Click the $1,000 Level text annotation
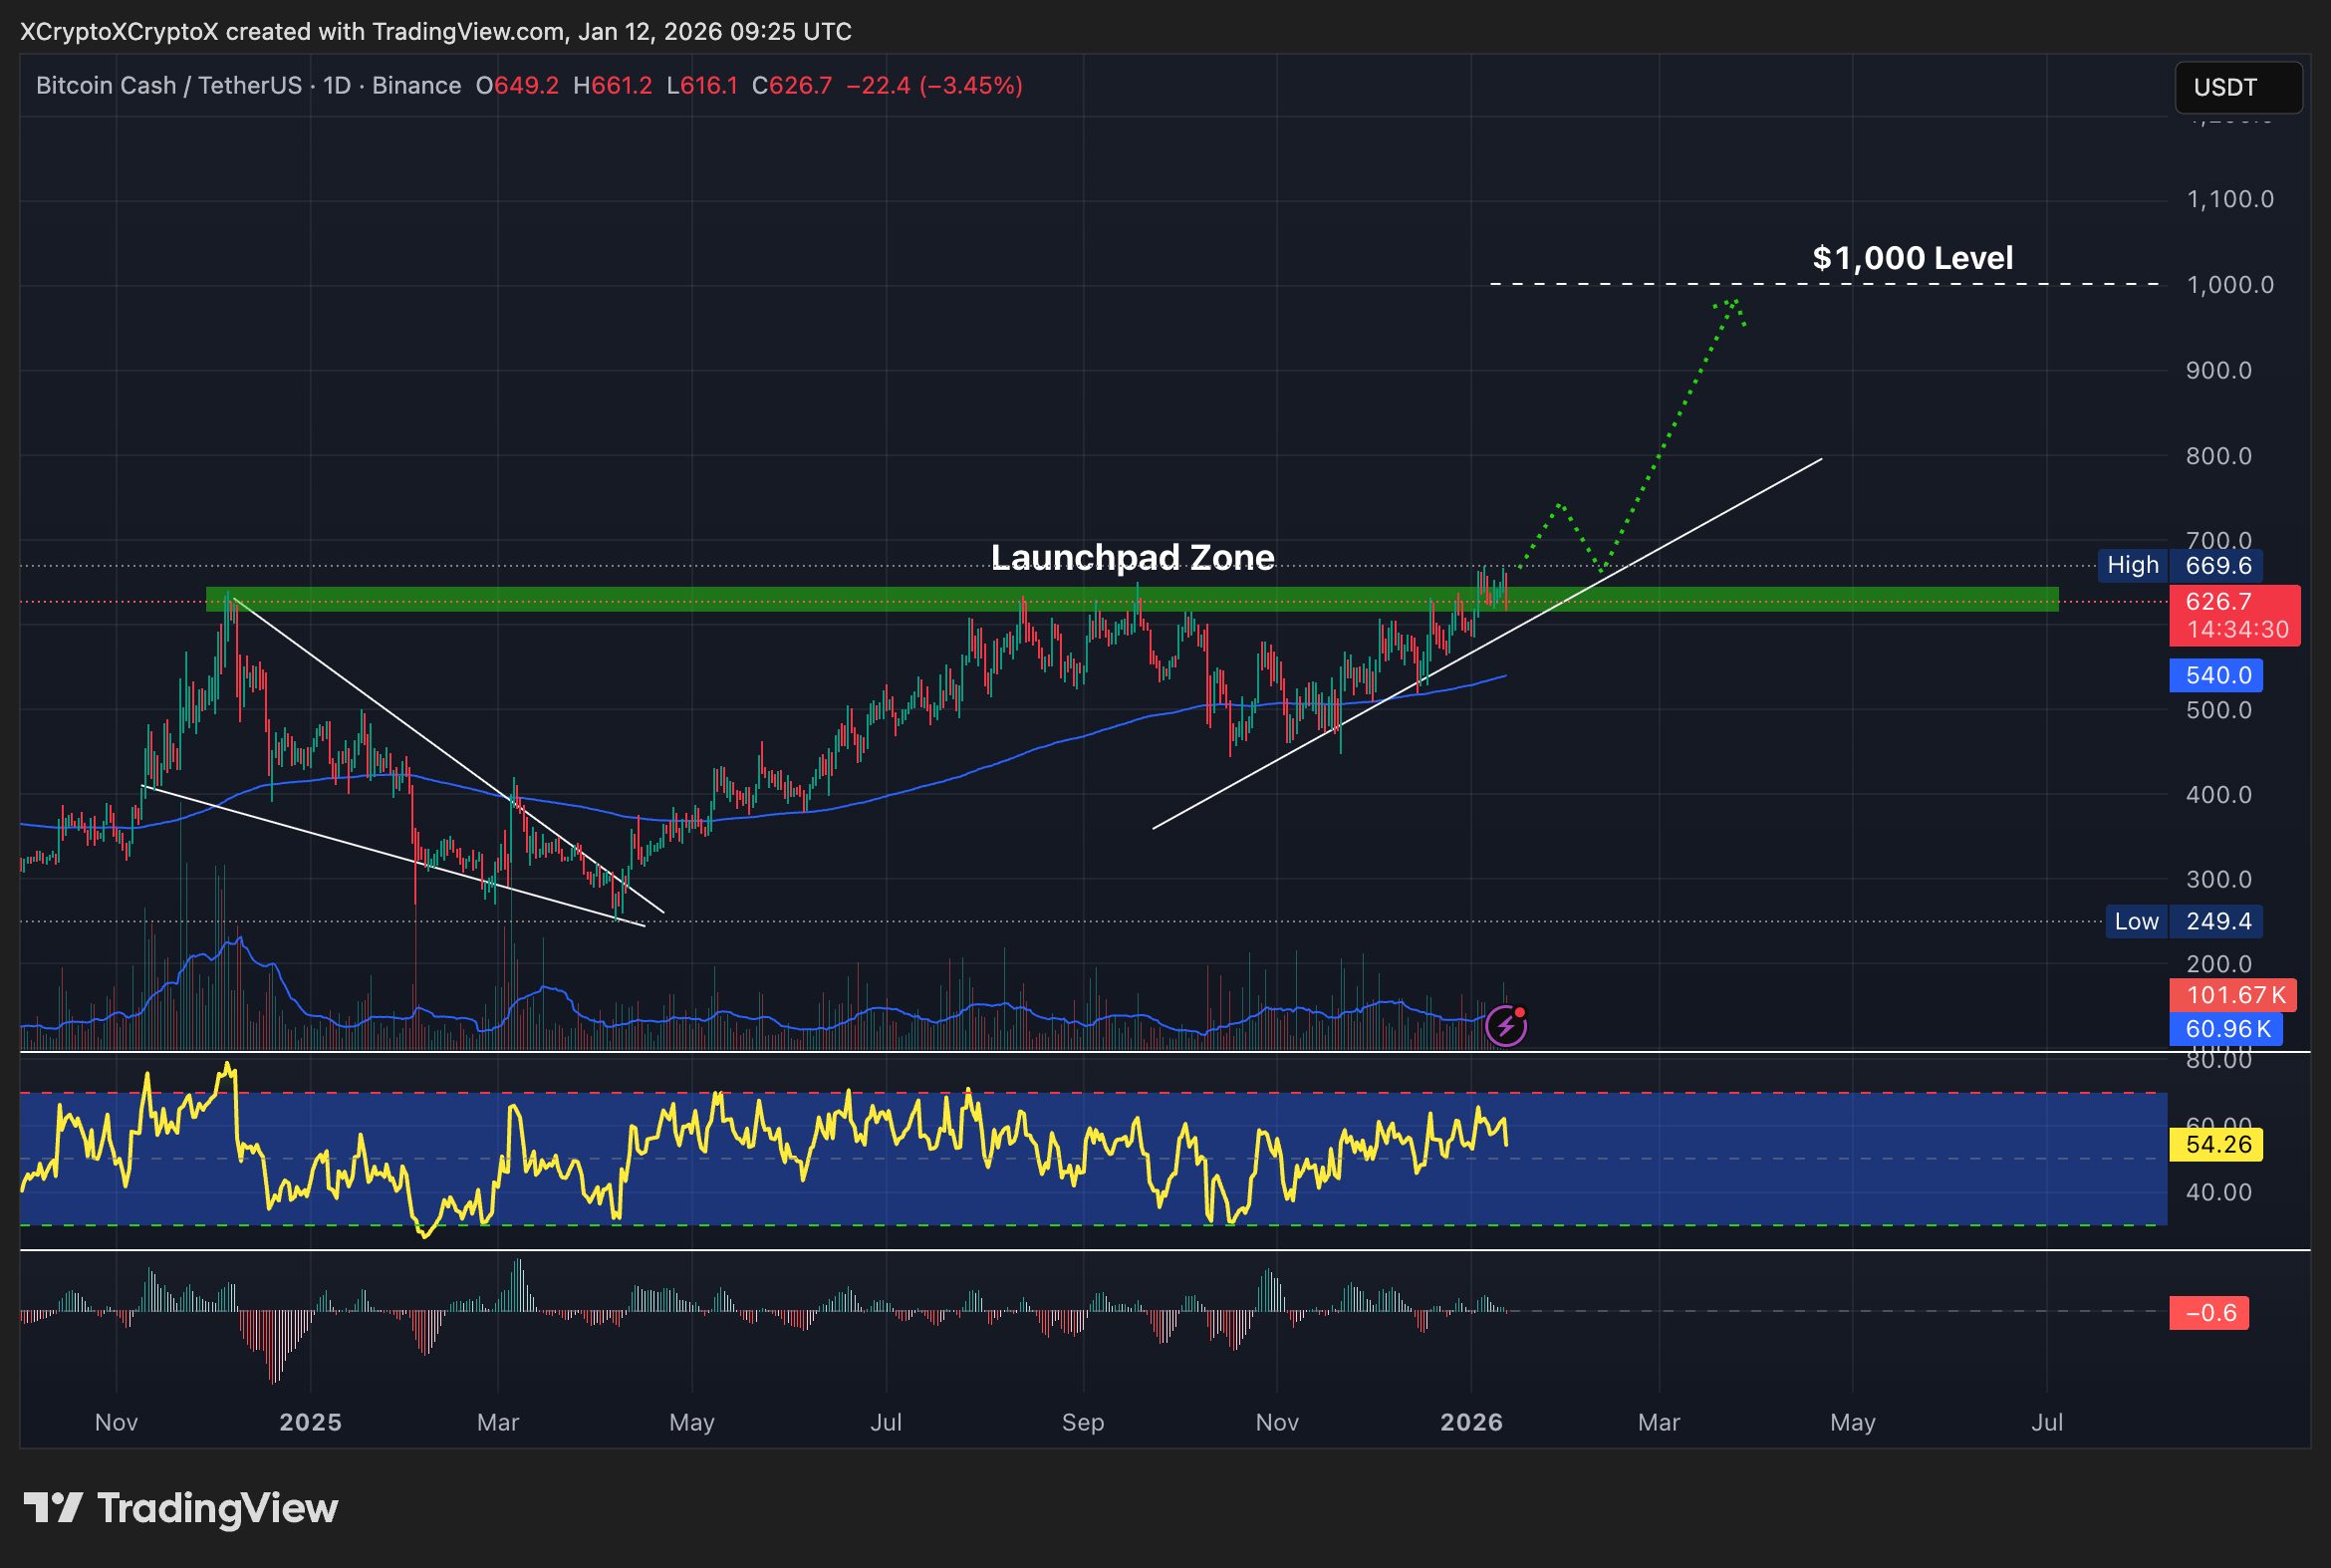Viewport: 2331px width, 1568px height. point(1912,258)
